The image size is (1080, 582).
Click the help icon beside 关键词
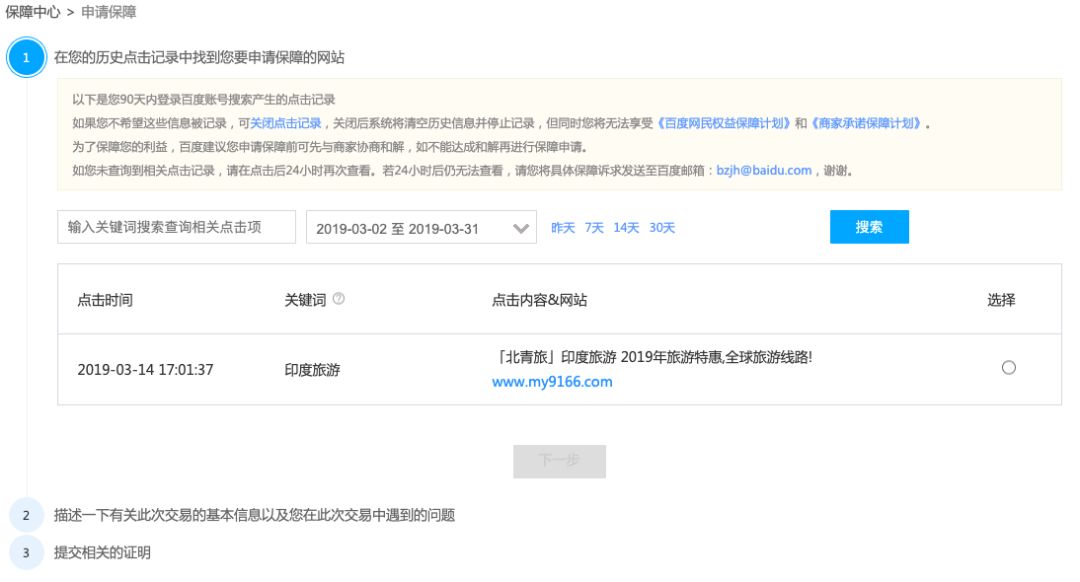(338, 299)
